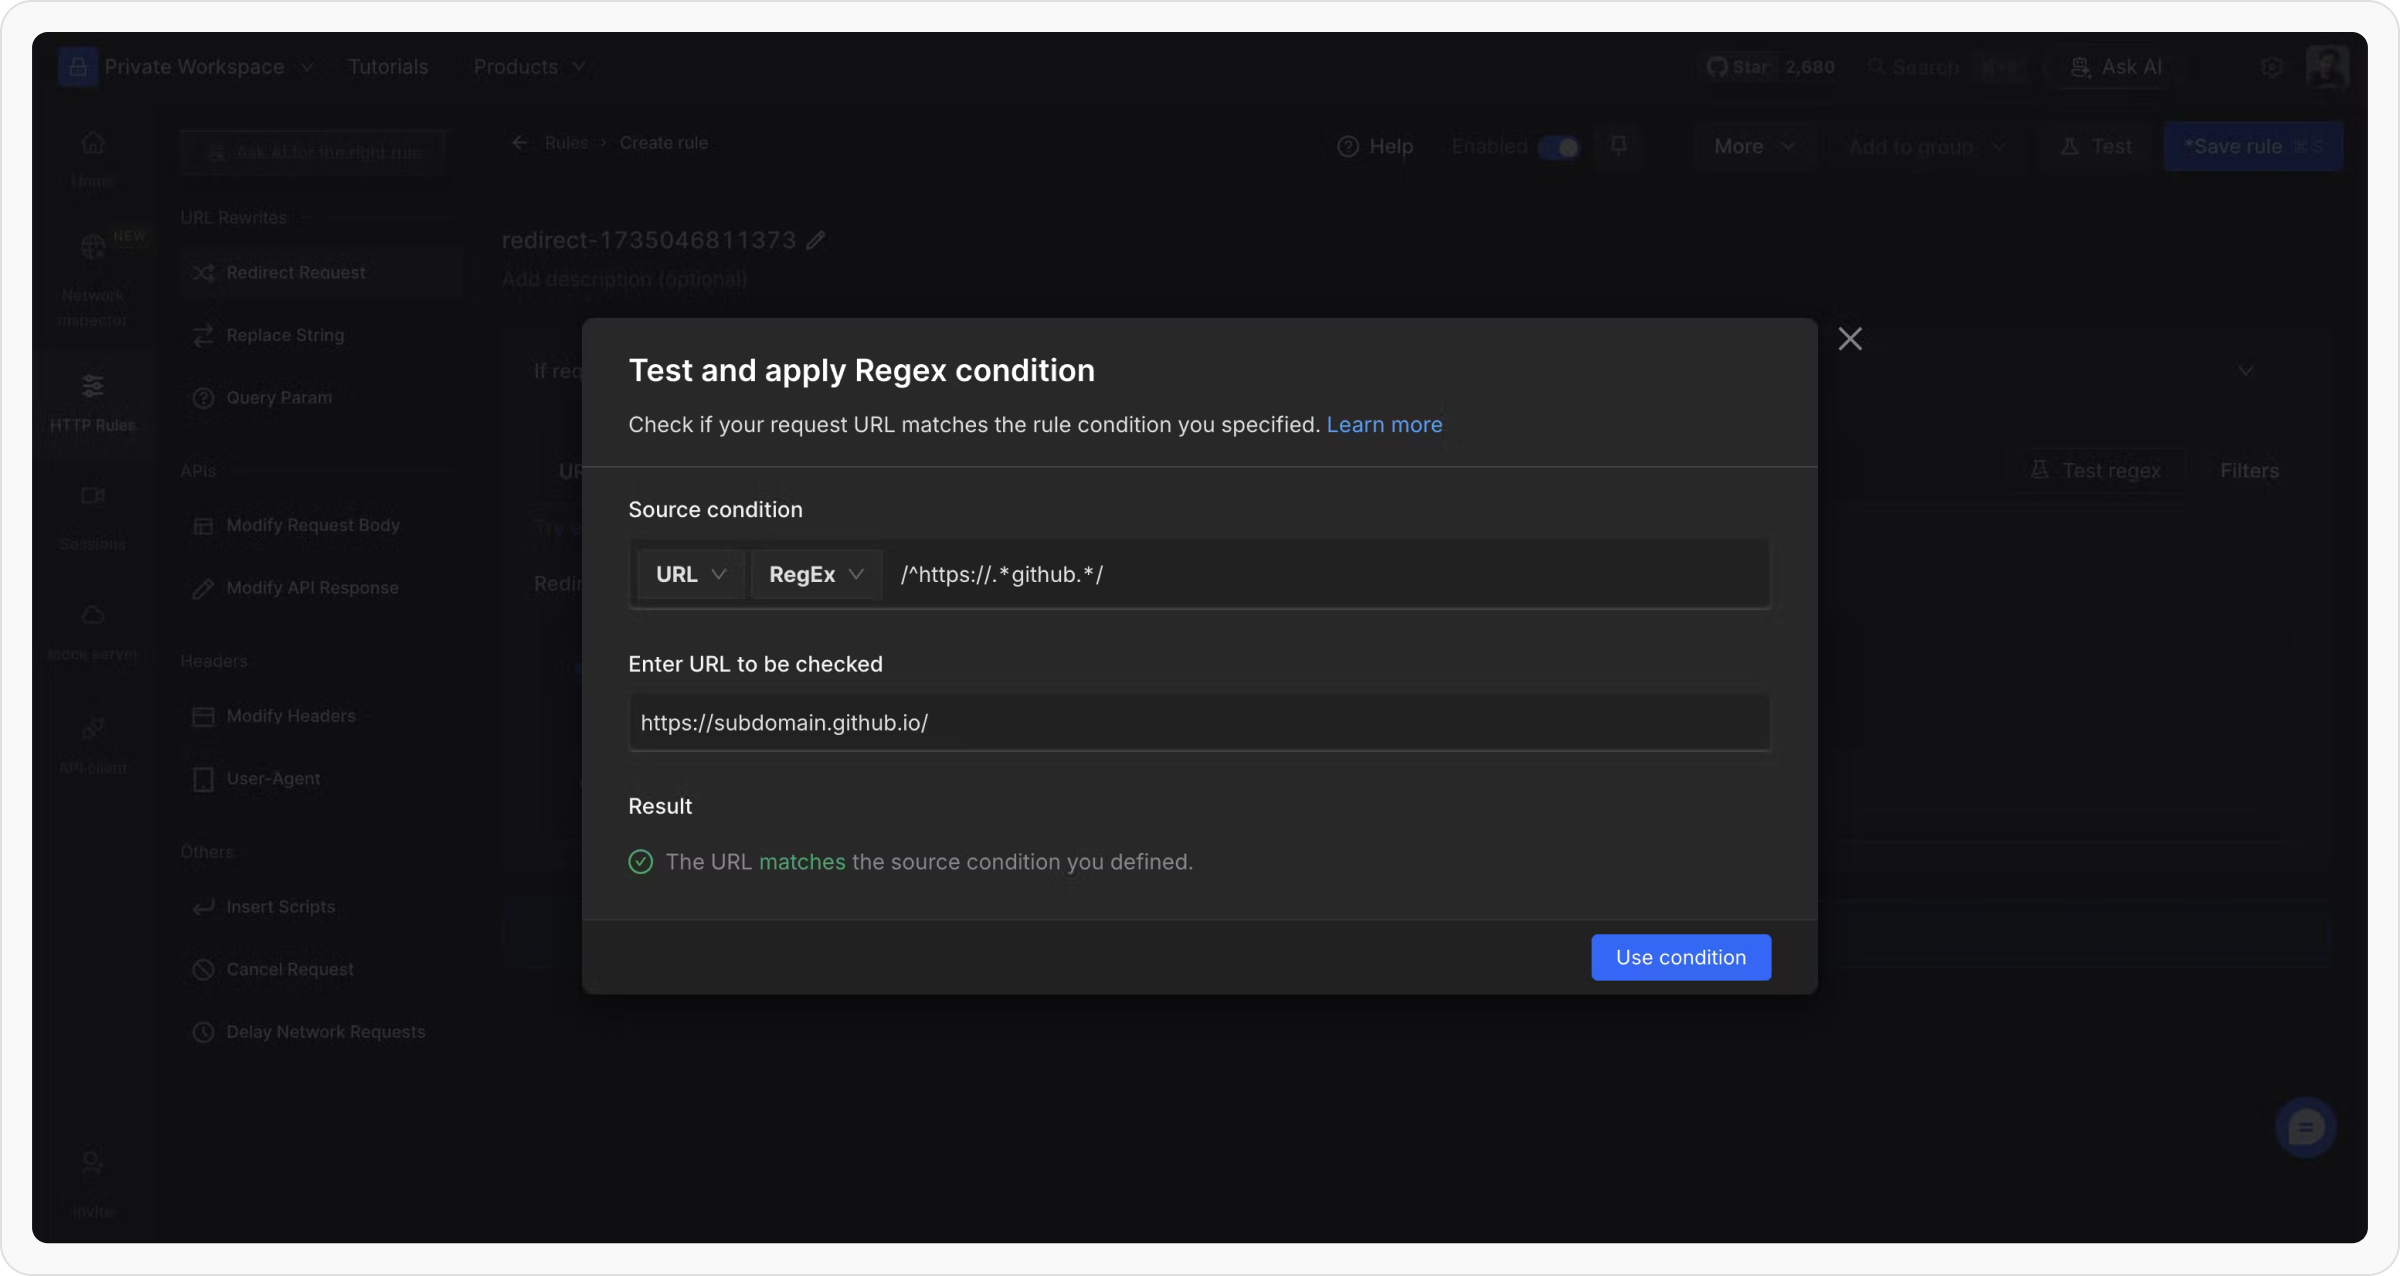This screenshot has width=2400, height=1276.
Task: Open the chat support bubble
Action: pos(2305,1128)
